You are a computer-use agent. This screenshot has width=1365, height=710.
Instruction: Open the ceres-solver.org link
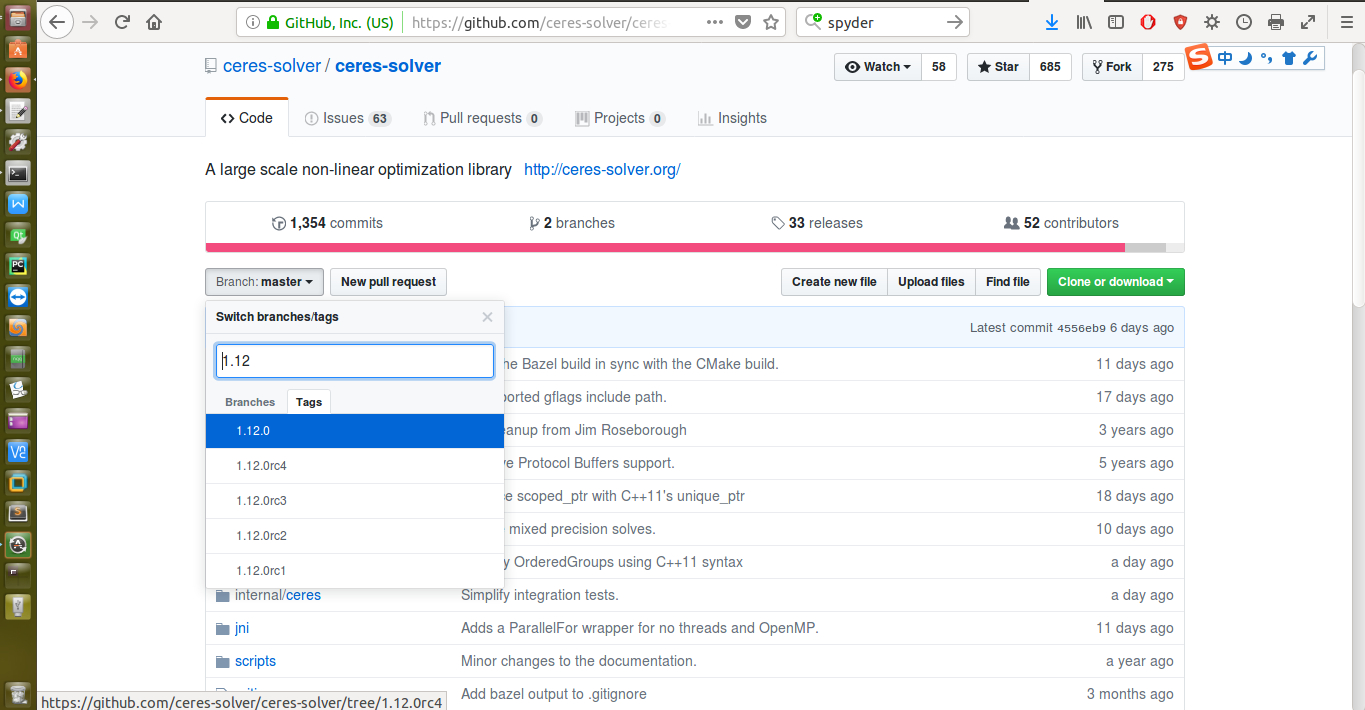click(602, 170)
